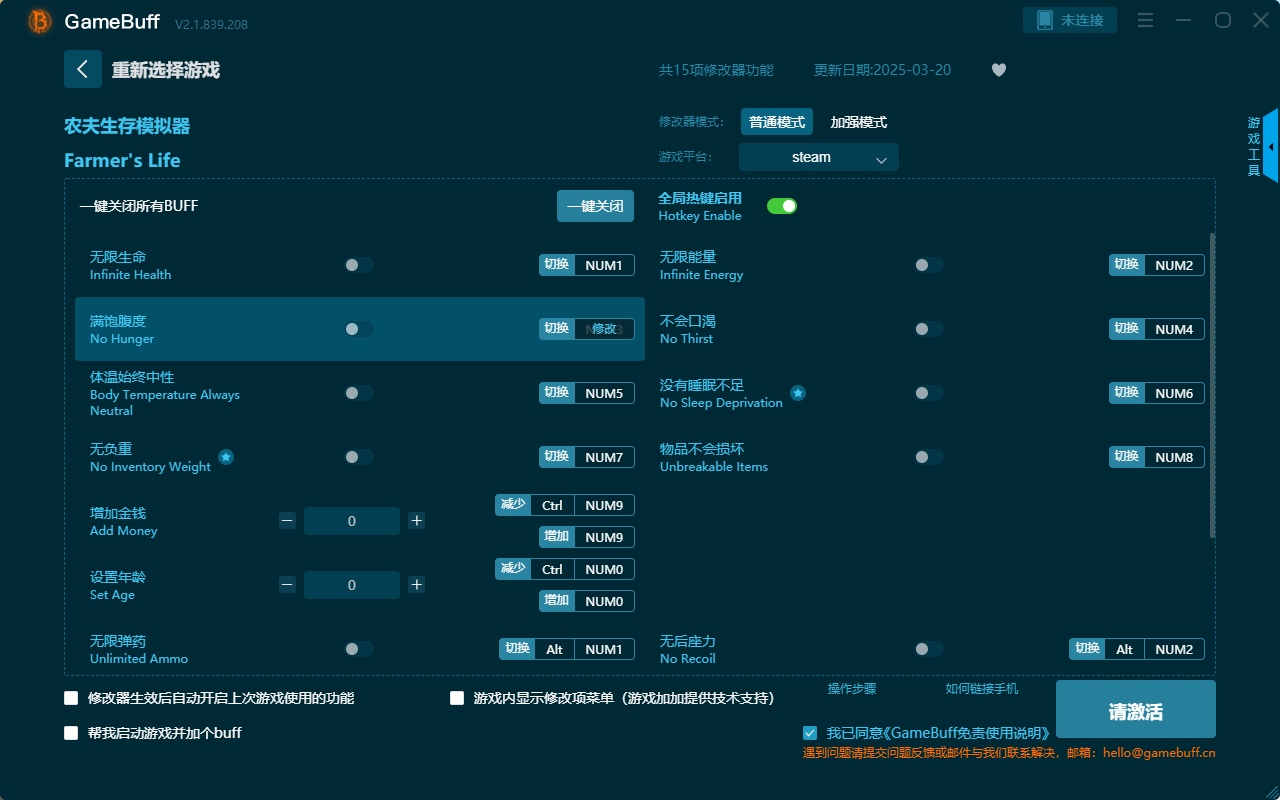This screenshot has height=800, width=1280.
Task: Enable the Infinite Health toggle
Action: tap(358, 264)
